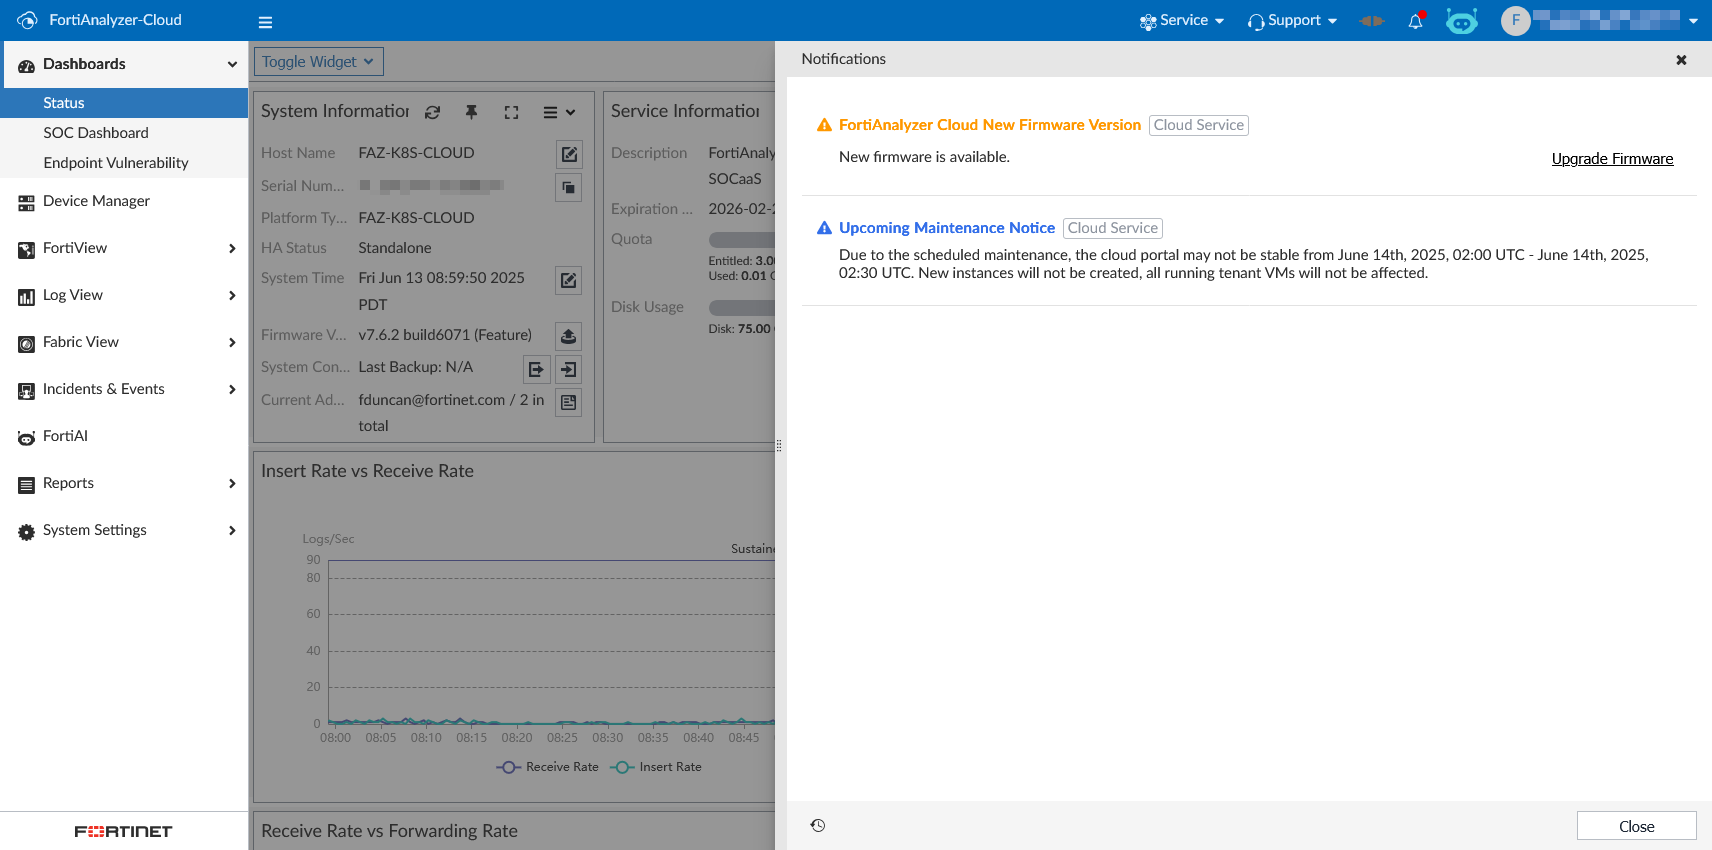Refresh the System Information widget
This screenshot has width=1712, height=850.
pyautogui.click(x=432, y=112)
